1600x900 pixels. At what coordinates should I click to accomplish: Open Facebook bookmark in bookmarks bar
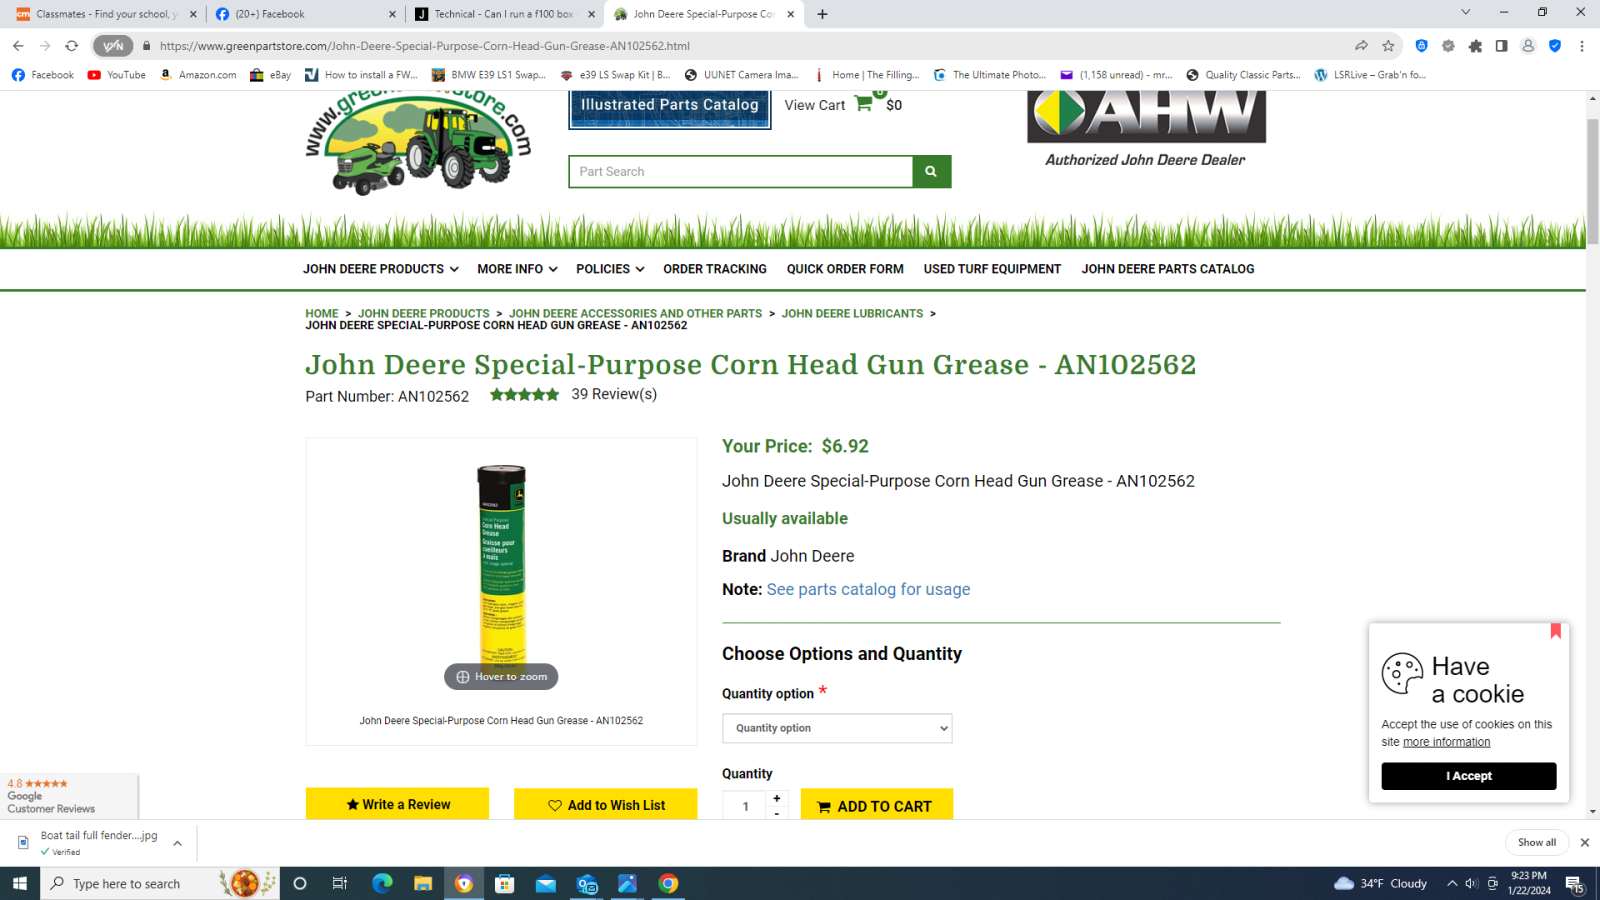(x=43, y=75)
